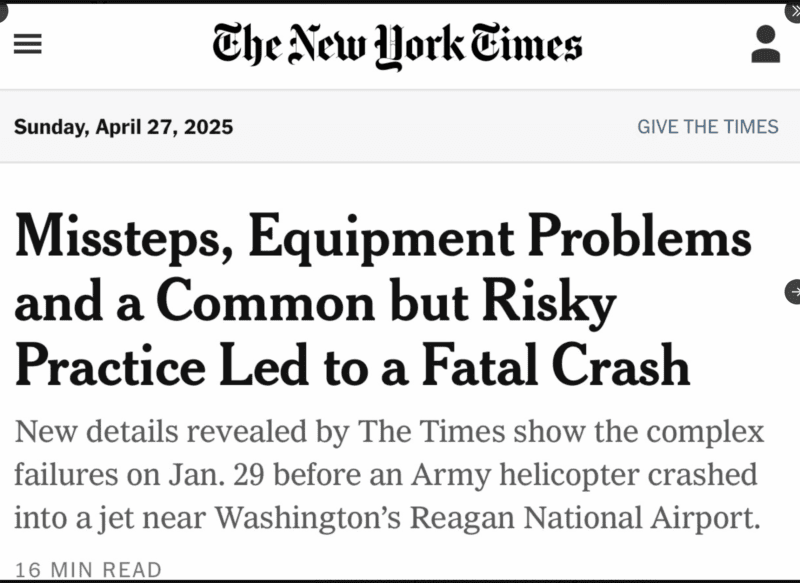Click the double-chevron button in top-right corner
The height and width of the screenshot is (583, 800).
pyautogui.click(x=793, y=12)
